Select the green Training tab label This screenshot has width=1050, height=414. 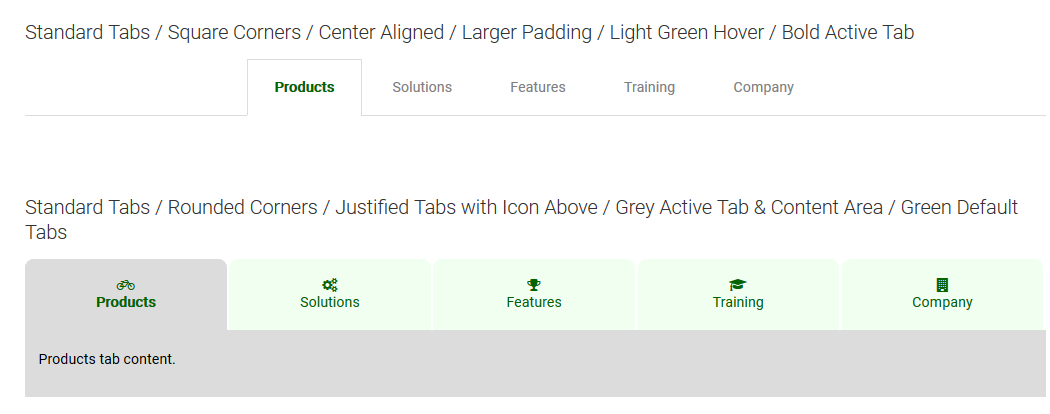pos(738,302)
